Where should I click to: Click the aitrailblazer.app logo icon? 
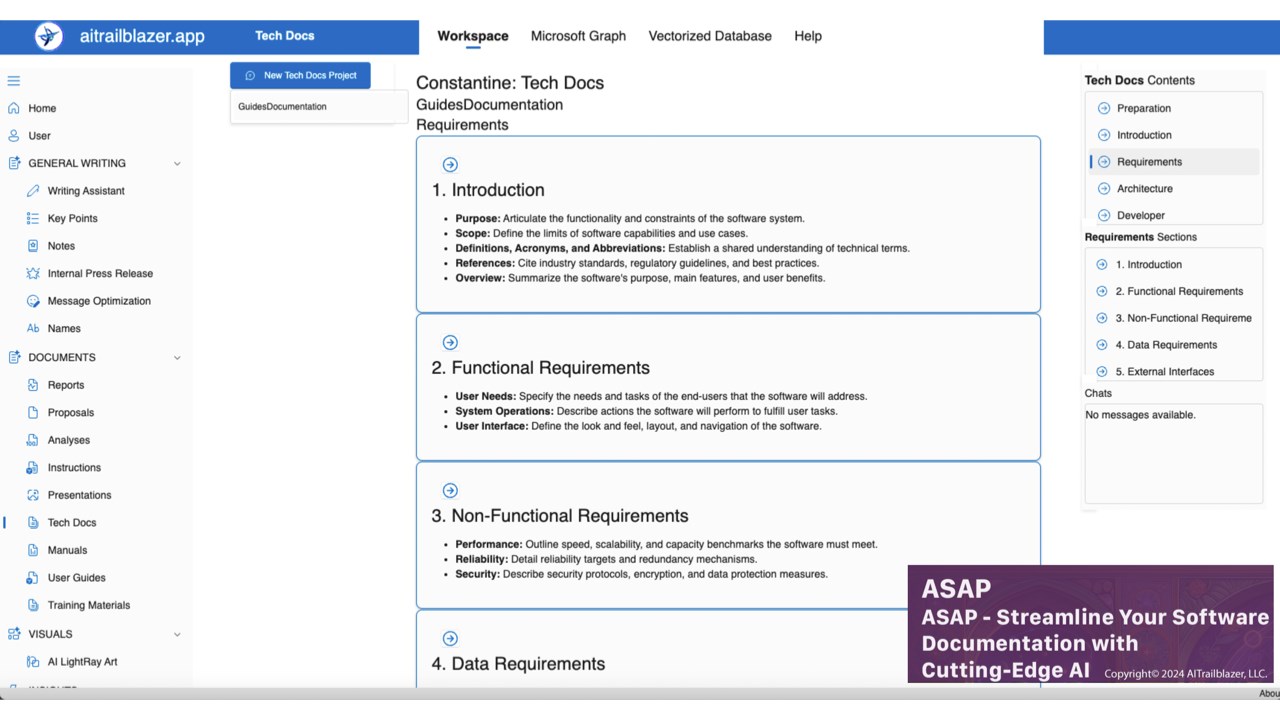(48, 36)
